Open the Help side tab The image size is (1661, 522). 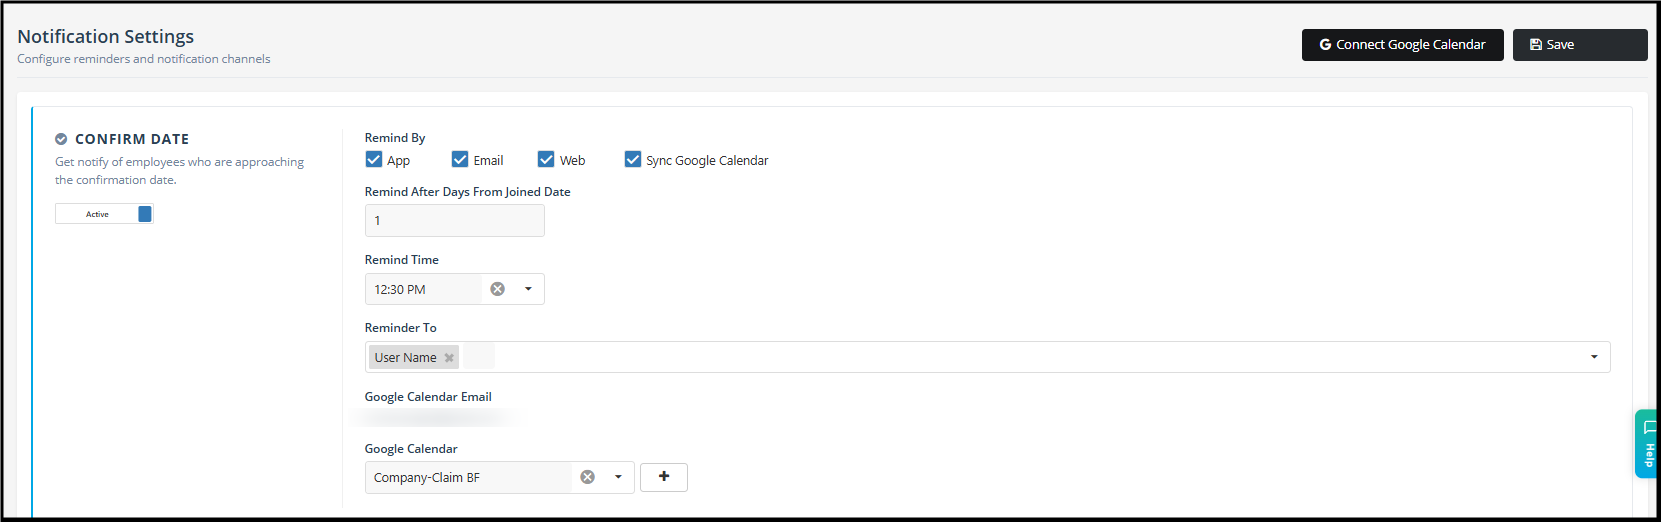(1647, 444)
